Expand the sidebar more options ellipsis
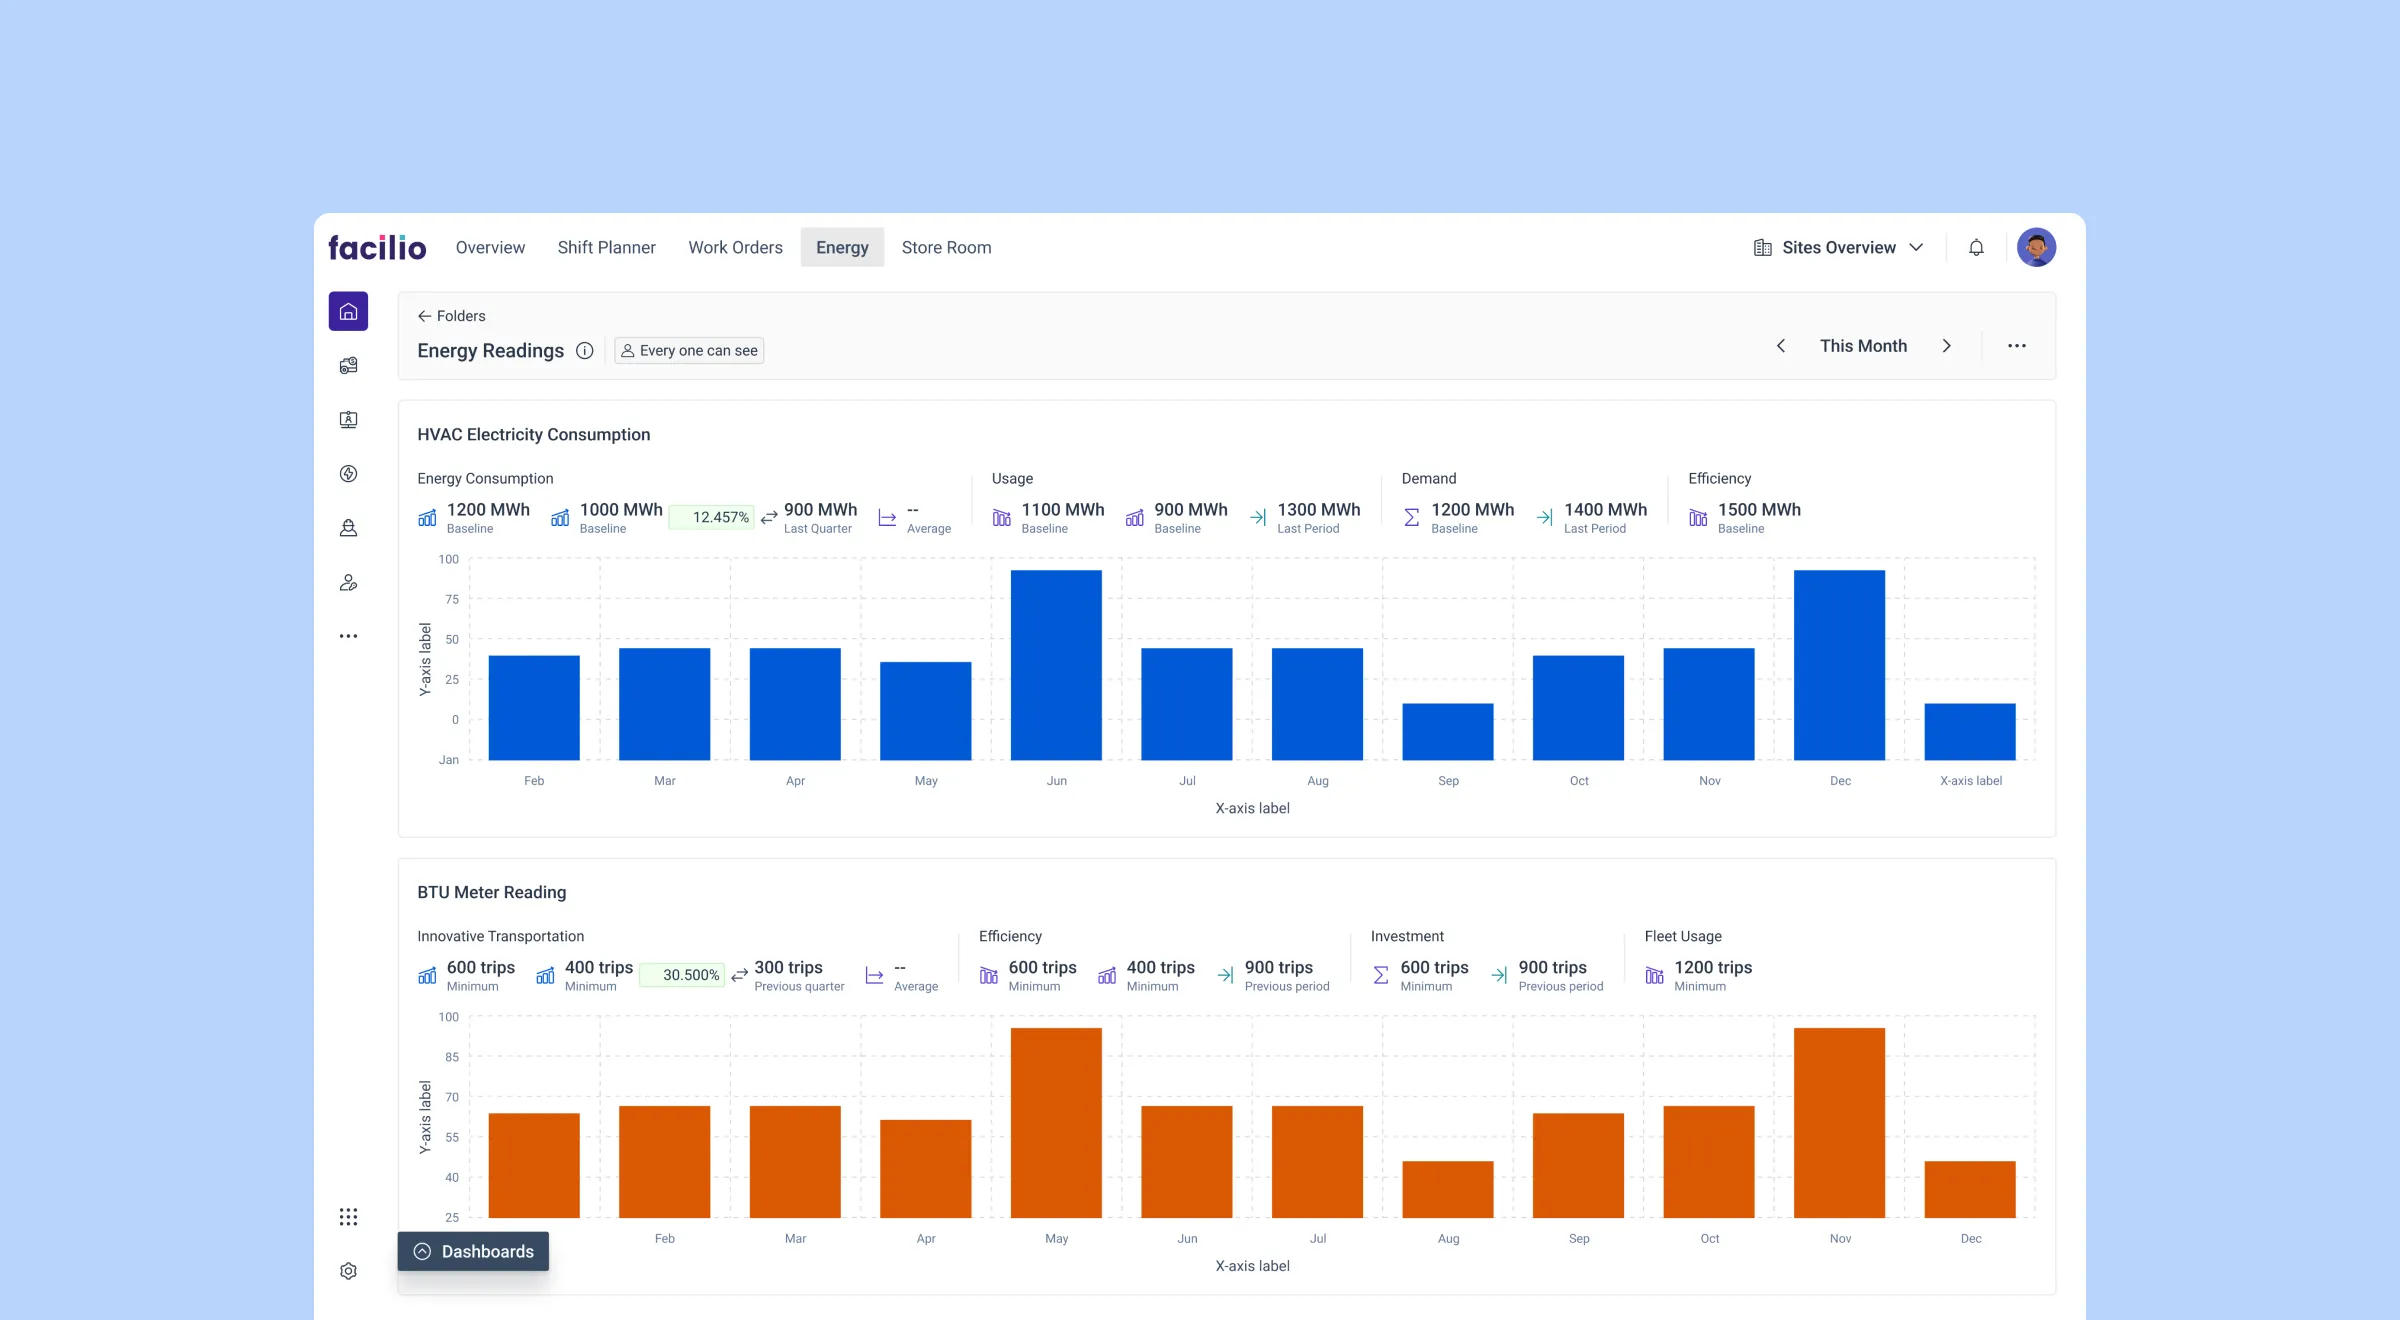 click(348, 636)
